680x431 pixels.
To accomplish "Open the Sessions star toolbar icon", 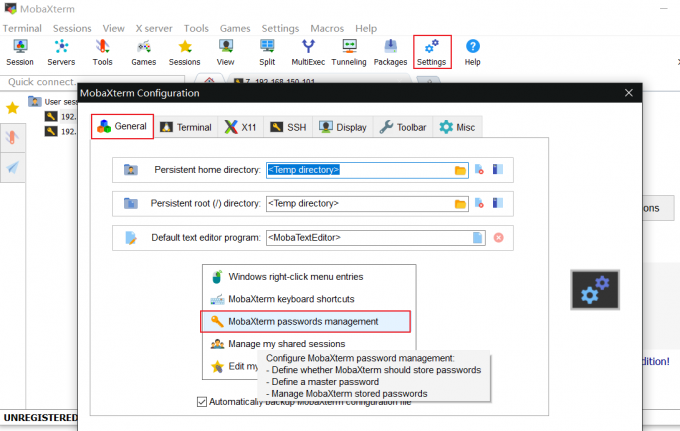I will (184, 52).
